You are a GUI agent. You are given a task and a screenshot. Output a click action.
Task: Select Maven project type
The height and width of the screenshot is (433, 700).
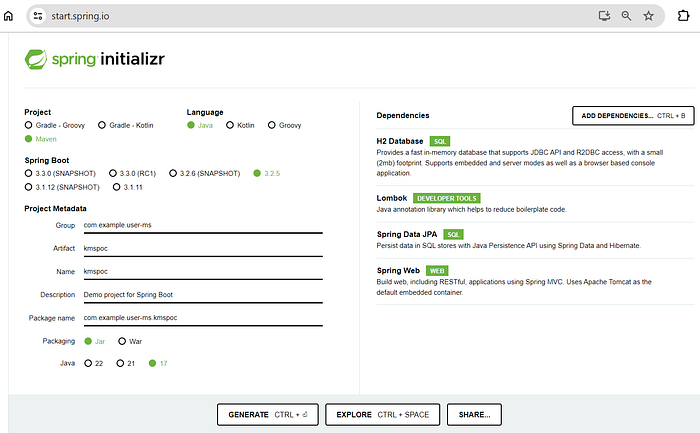pyautogui.click(x=41, y=139)
